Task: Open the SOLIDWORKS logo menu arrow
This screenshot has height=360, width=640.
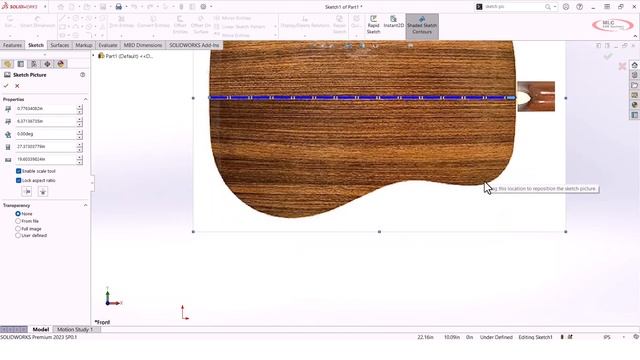Action: click(x=45, y=7)
